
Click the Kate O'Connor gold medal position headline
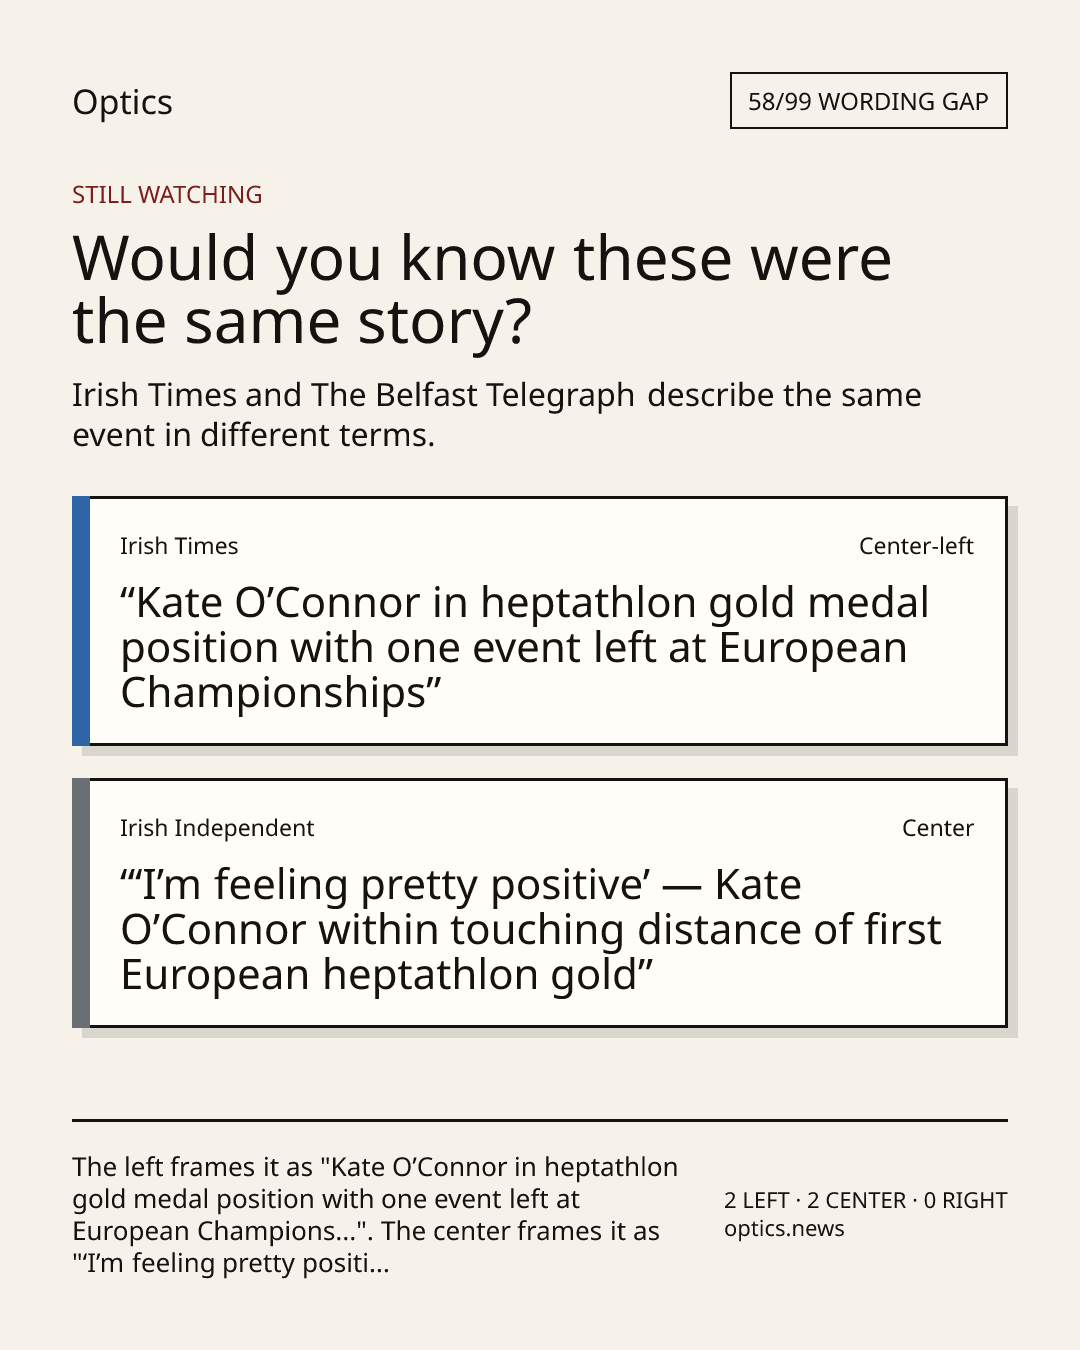524,648
